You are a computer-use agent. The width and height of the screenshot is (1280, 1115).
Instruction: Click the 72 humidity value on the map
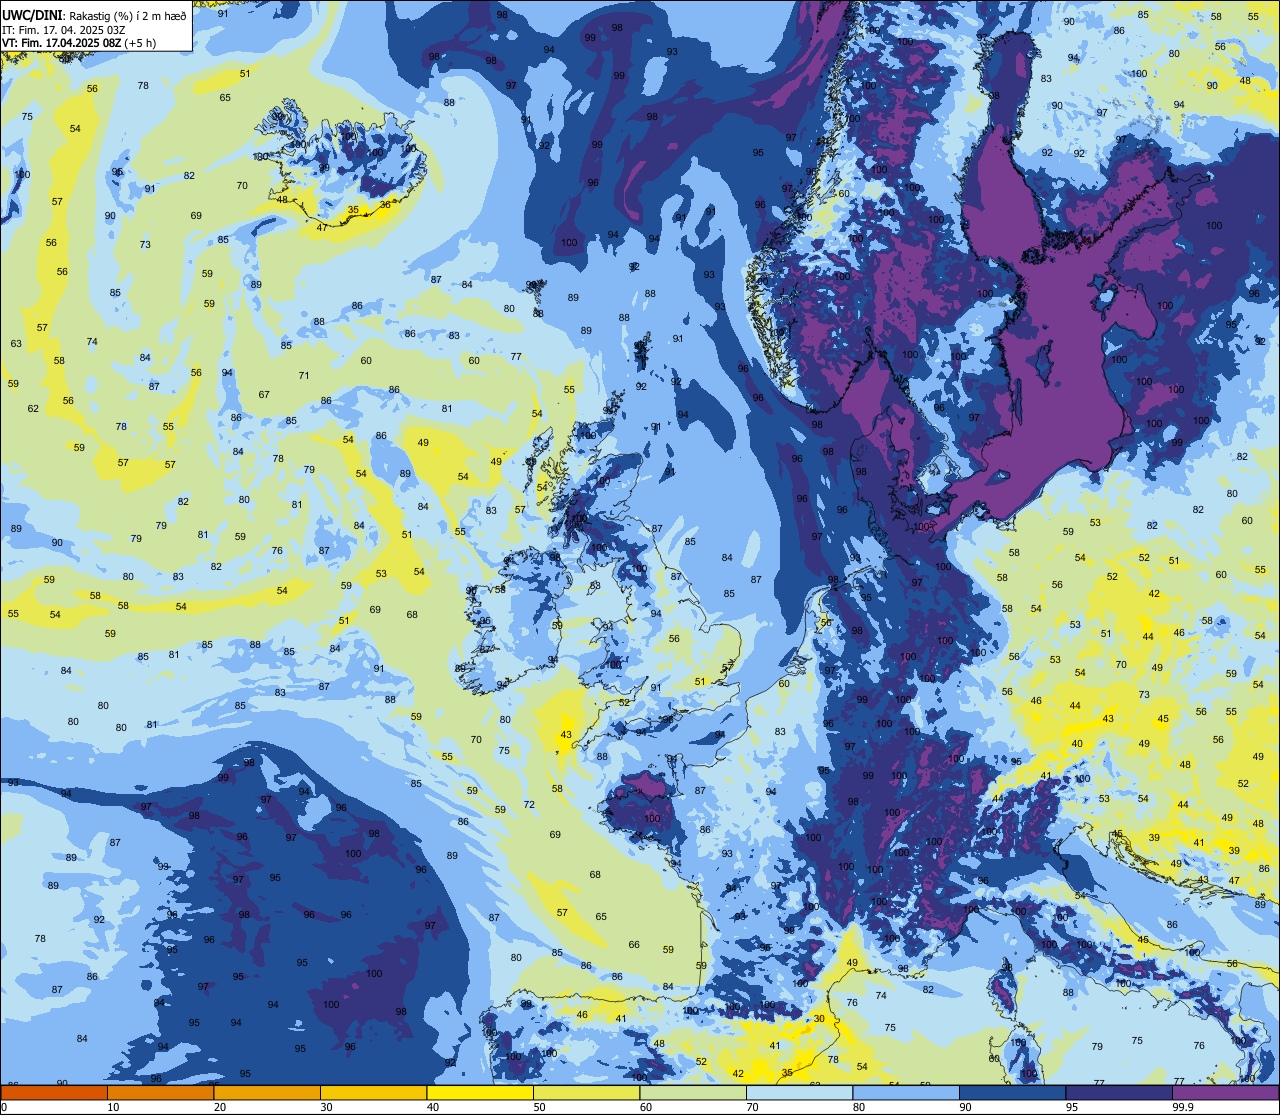point(529,805)
